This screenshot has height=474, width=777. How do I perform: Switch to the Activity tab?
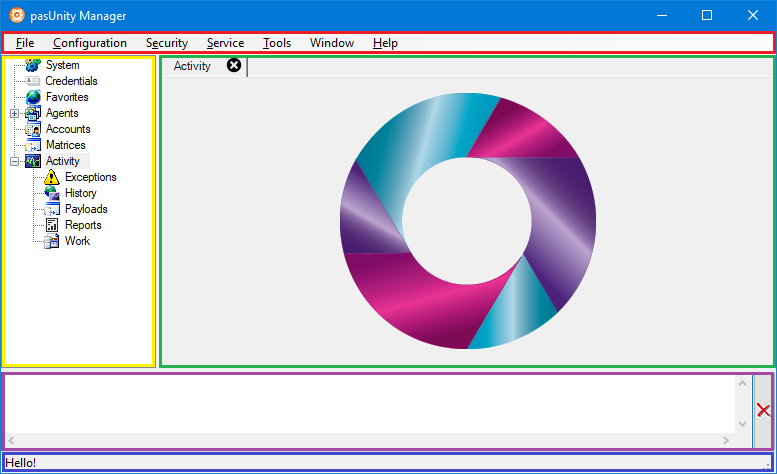point(192,66)
